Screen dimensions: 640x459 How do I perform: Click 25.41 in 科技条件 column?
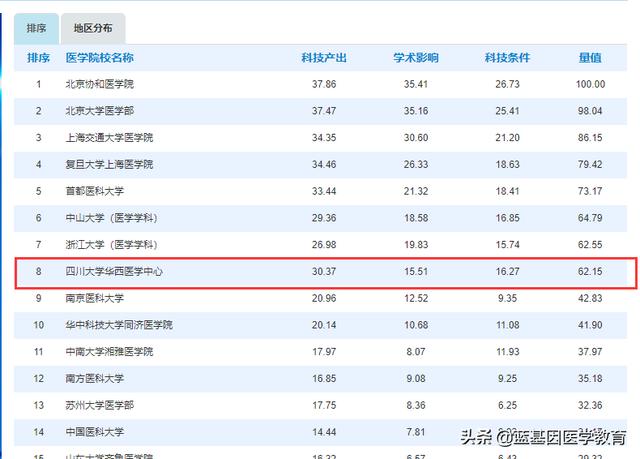[x=507, y=111]
